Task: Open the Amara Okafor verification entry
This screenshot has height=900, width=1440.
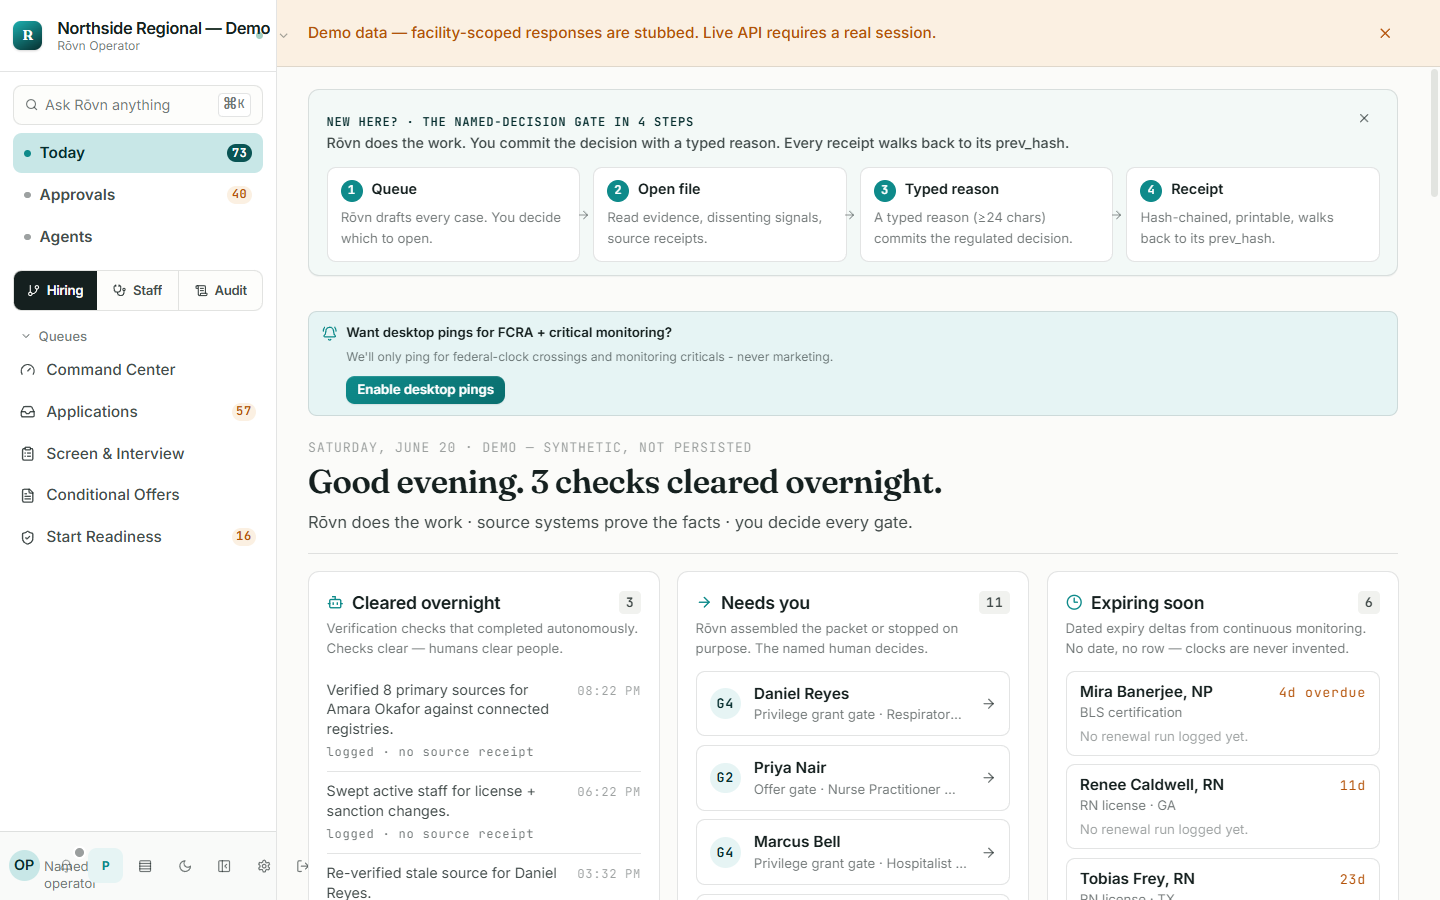Action: [x=484, y=720]
